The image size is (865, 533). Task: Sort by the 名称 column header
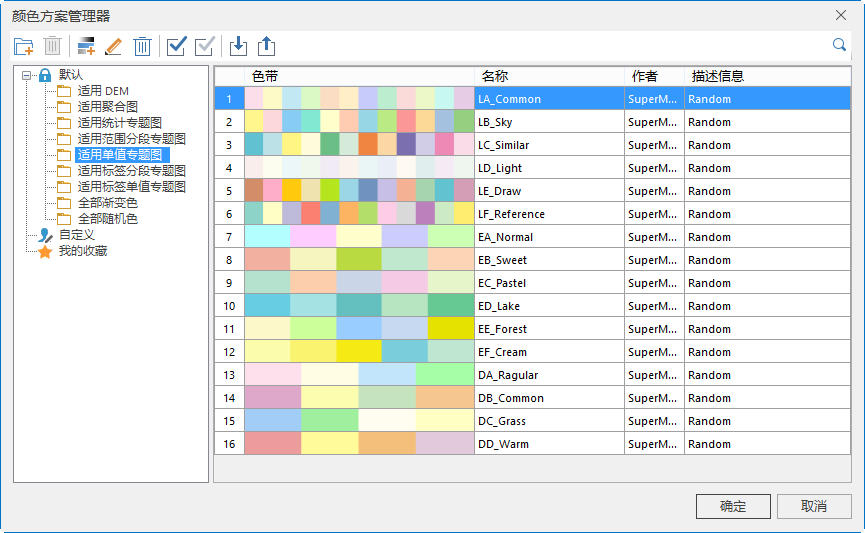click(549, 76)
